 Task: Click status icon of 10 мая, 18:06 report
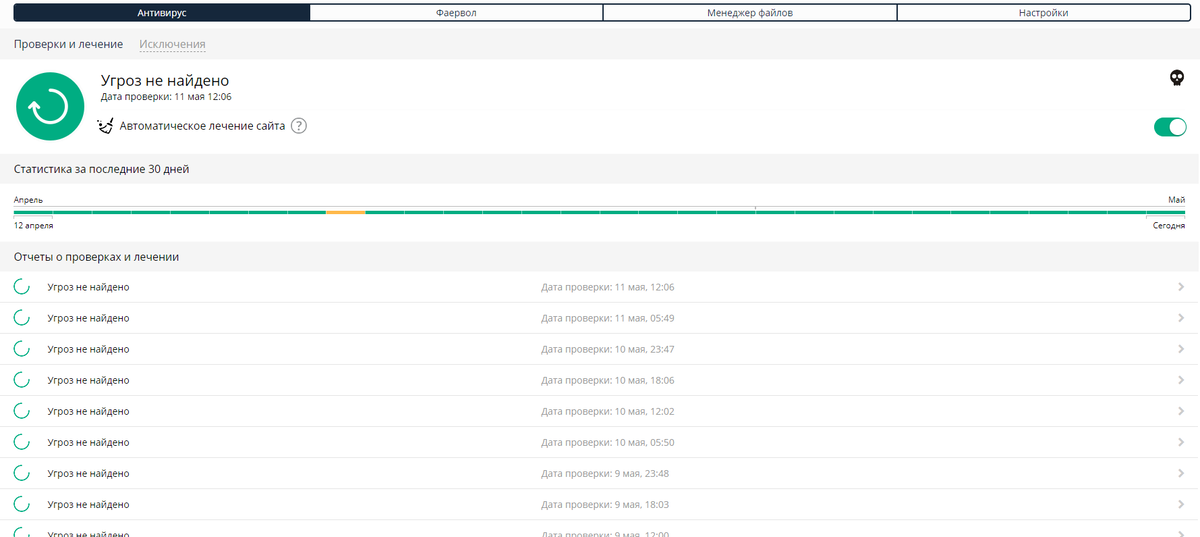[x=22, y=380]
